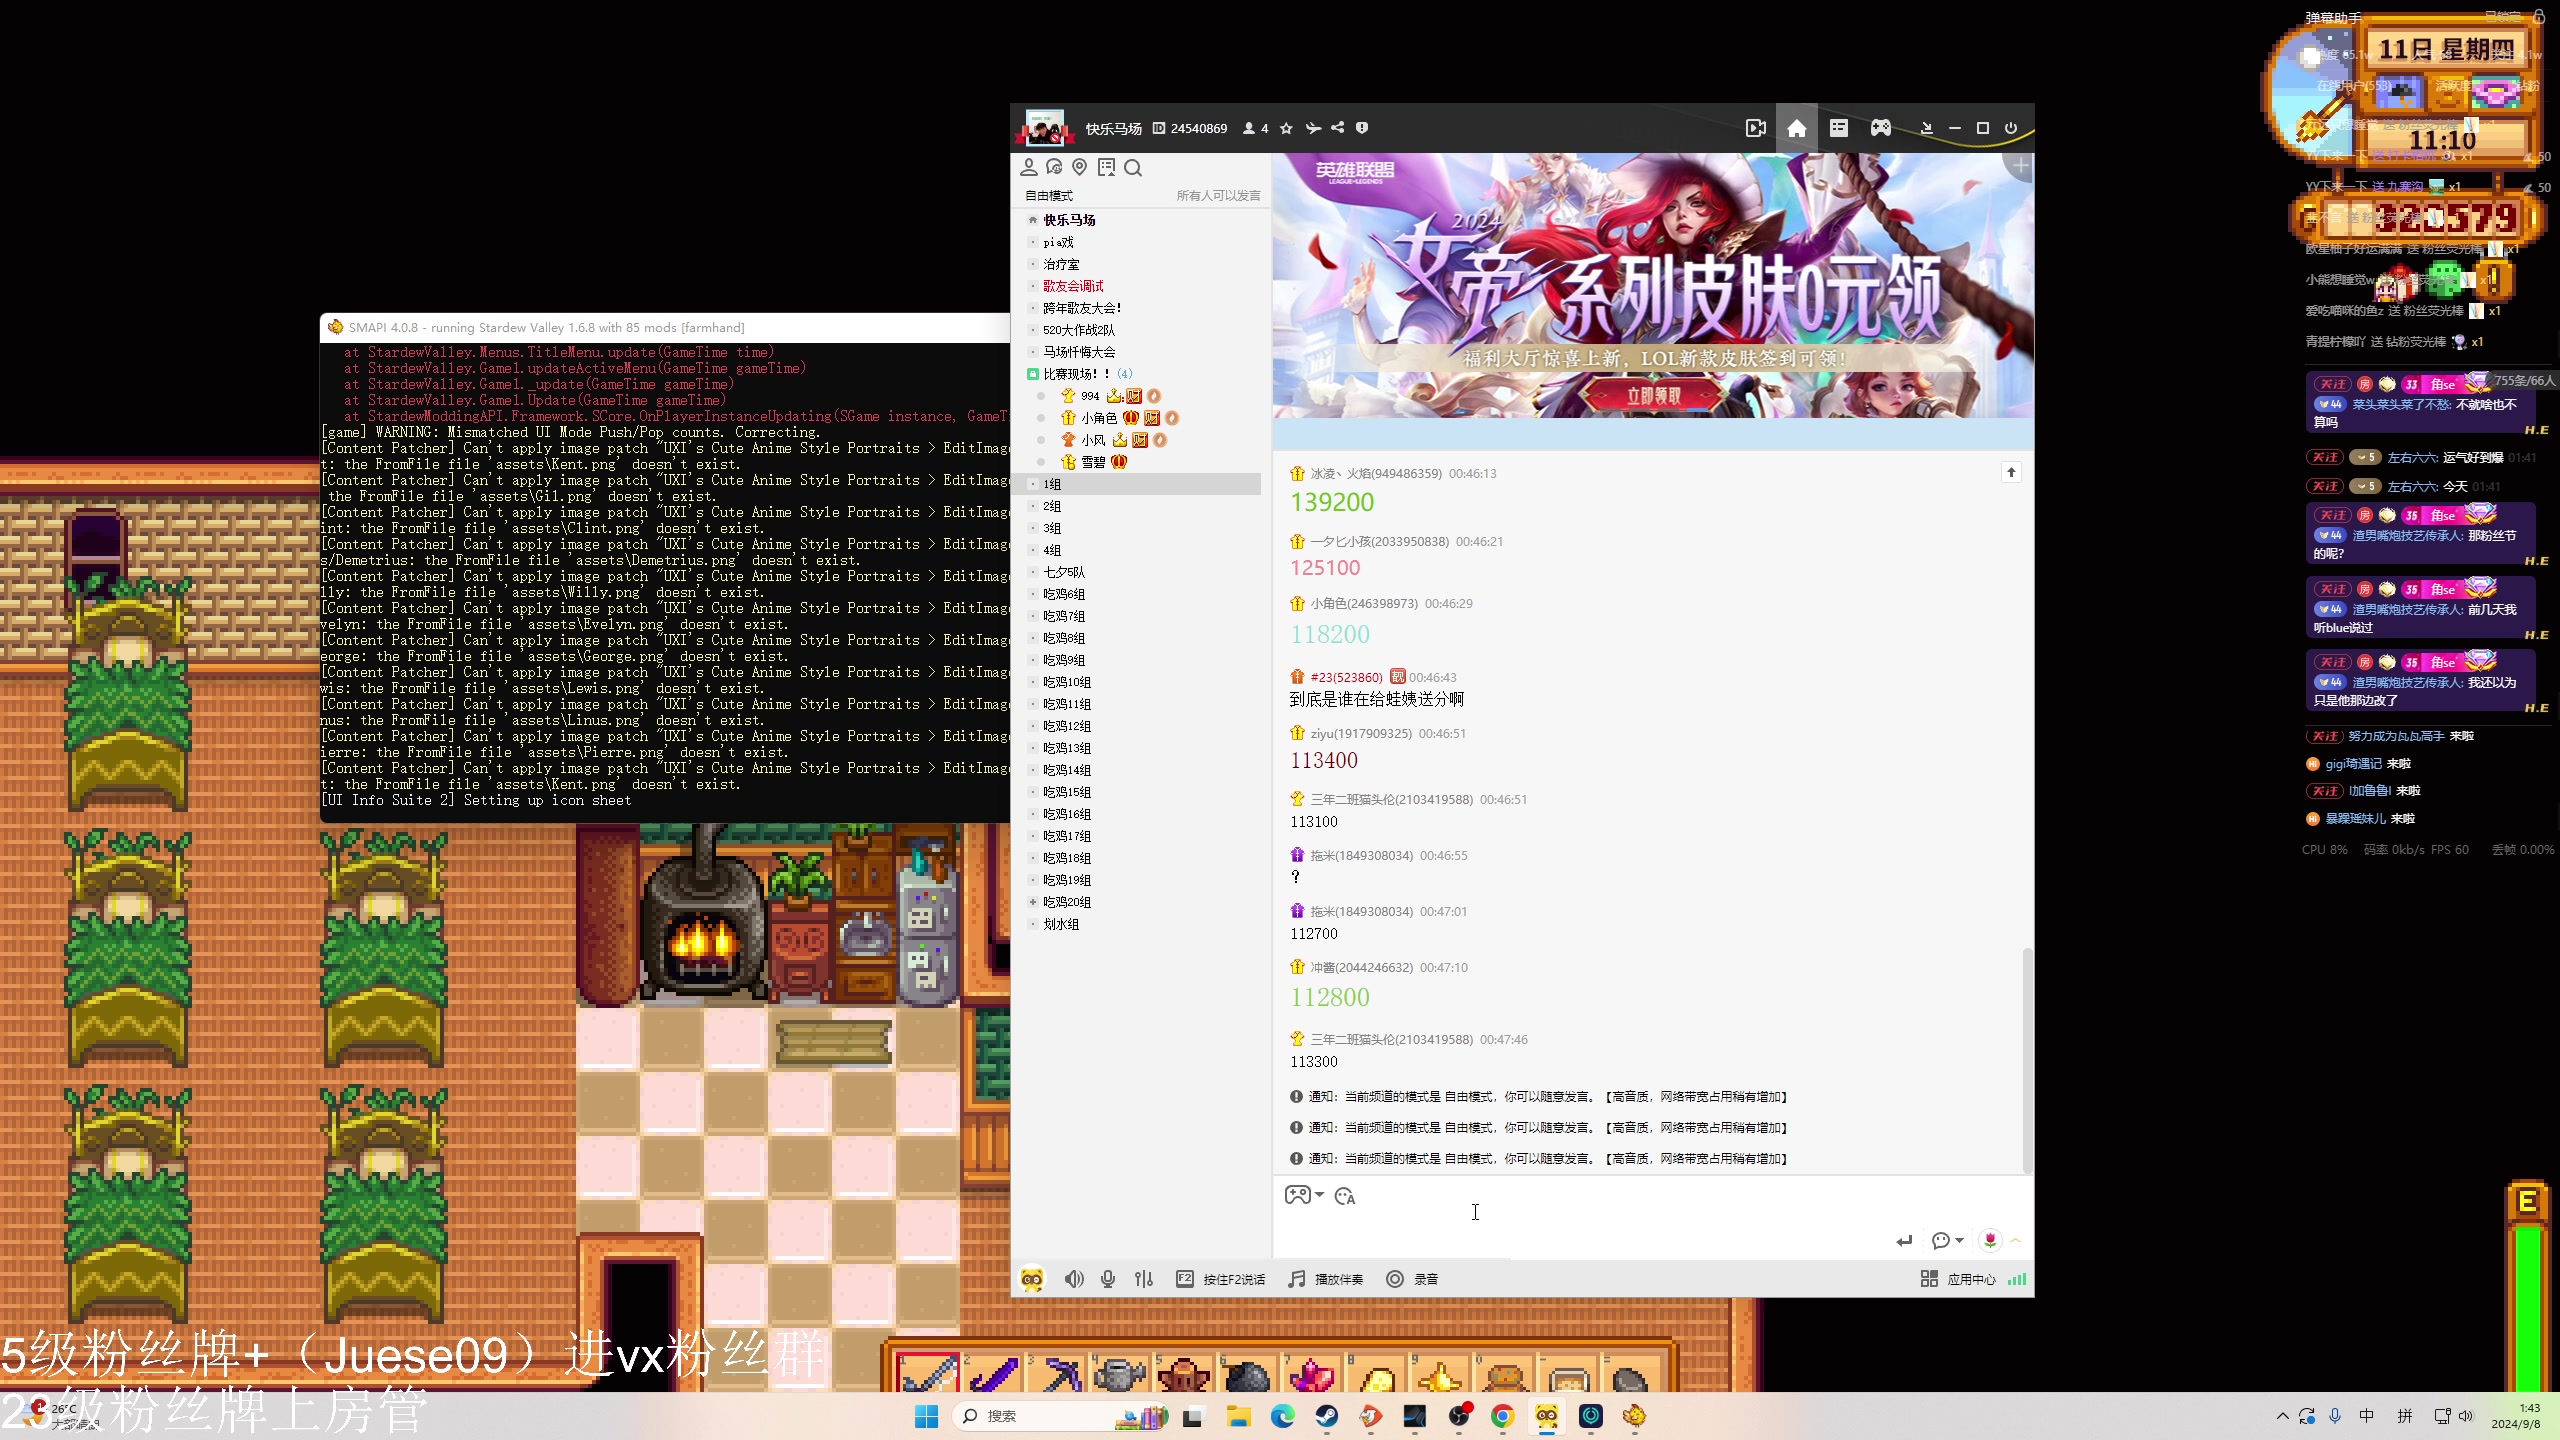Select the 治疗室 channel
This screenshot has height=1440, width=2560.
pos(1061,264)
